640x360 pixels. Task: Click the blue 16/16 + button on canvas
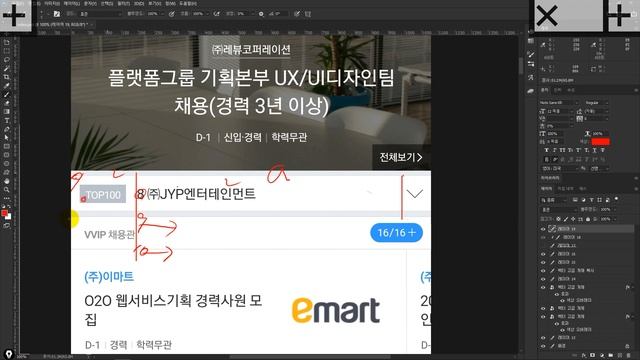(396, 233)
